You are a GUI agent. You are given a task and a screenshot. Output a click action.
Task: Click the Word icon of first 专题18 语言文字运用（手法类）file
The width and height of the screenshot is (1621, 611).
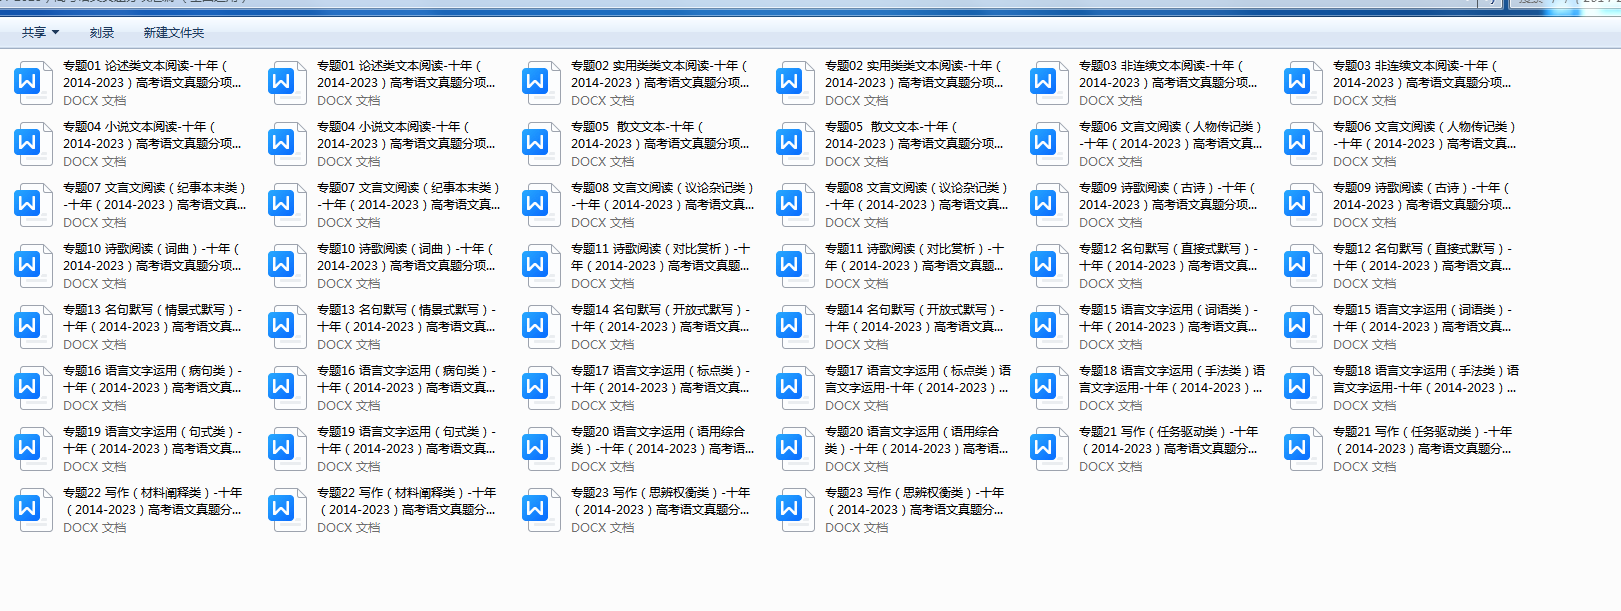[x=1049, y=388]
